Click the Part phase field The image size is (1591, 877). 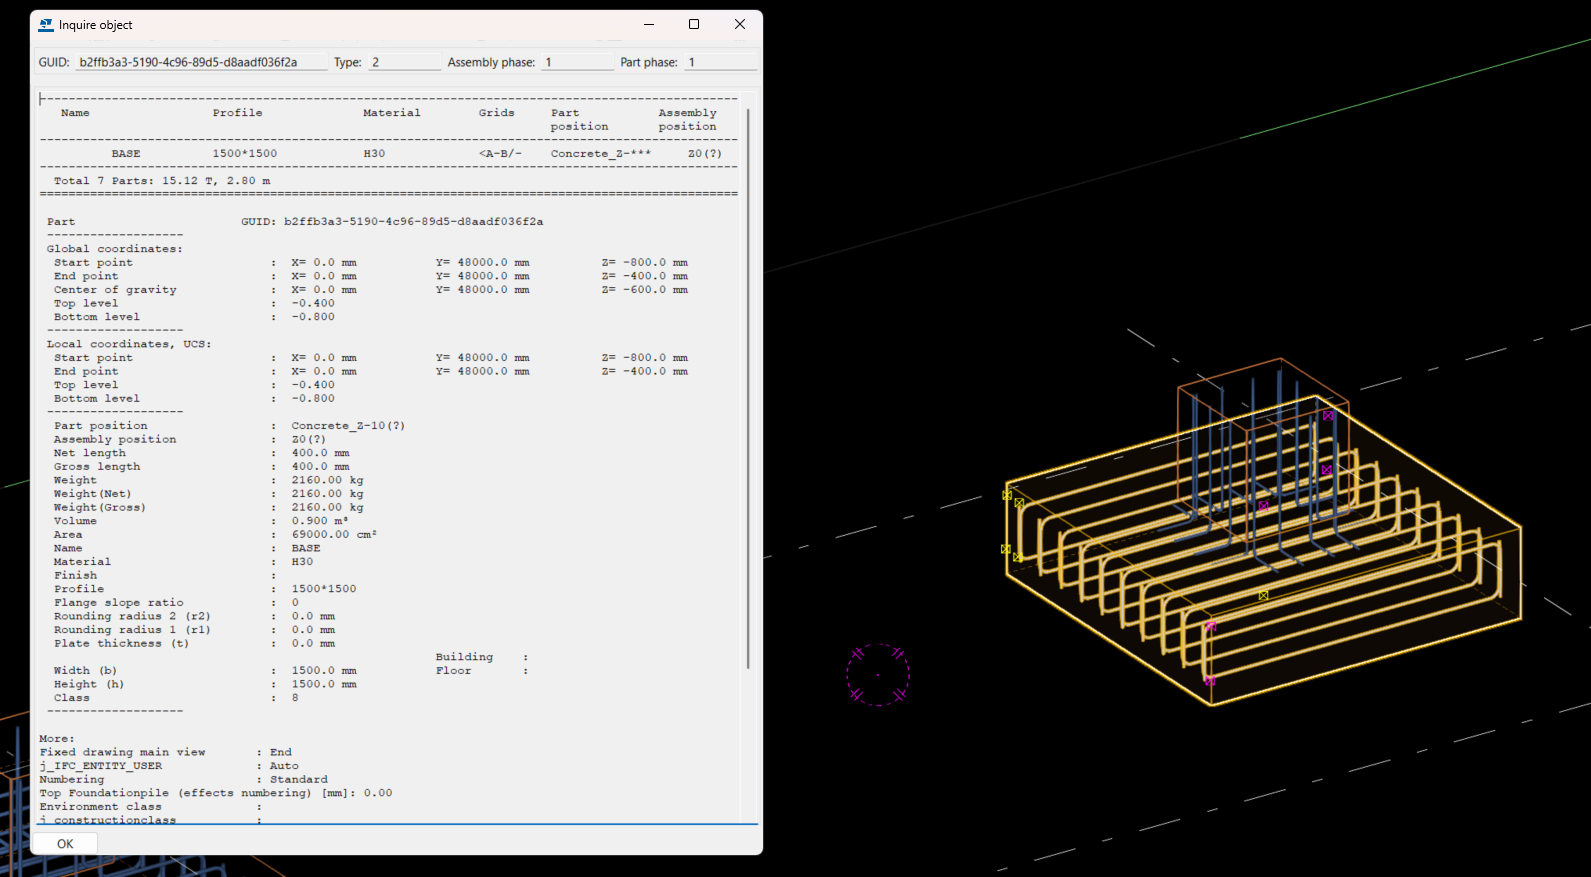pos(719,62)
